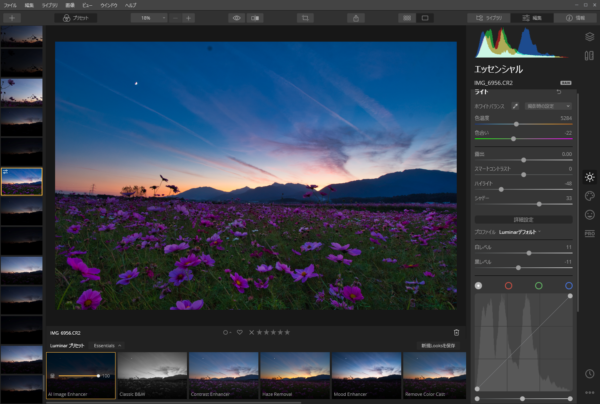Open the Layers panel icon
The height and width of the screenshot is (404, 600).
point(589,37)
